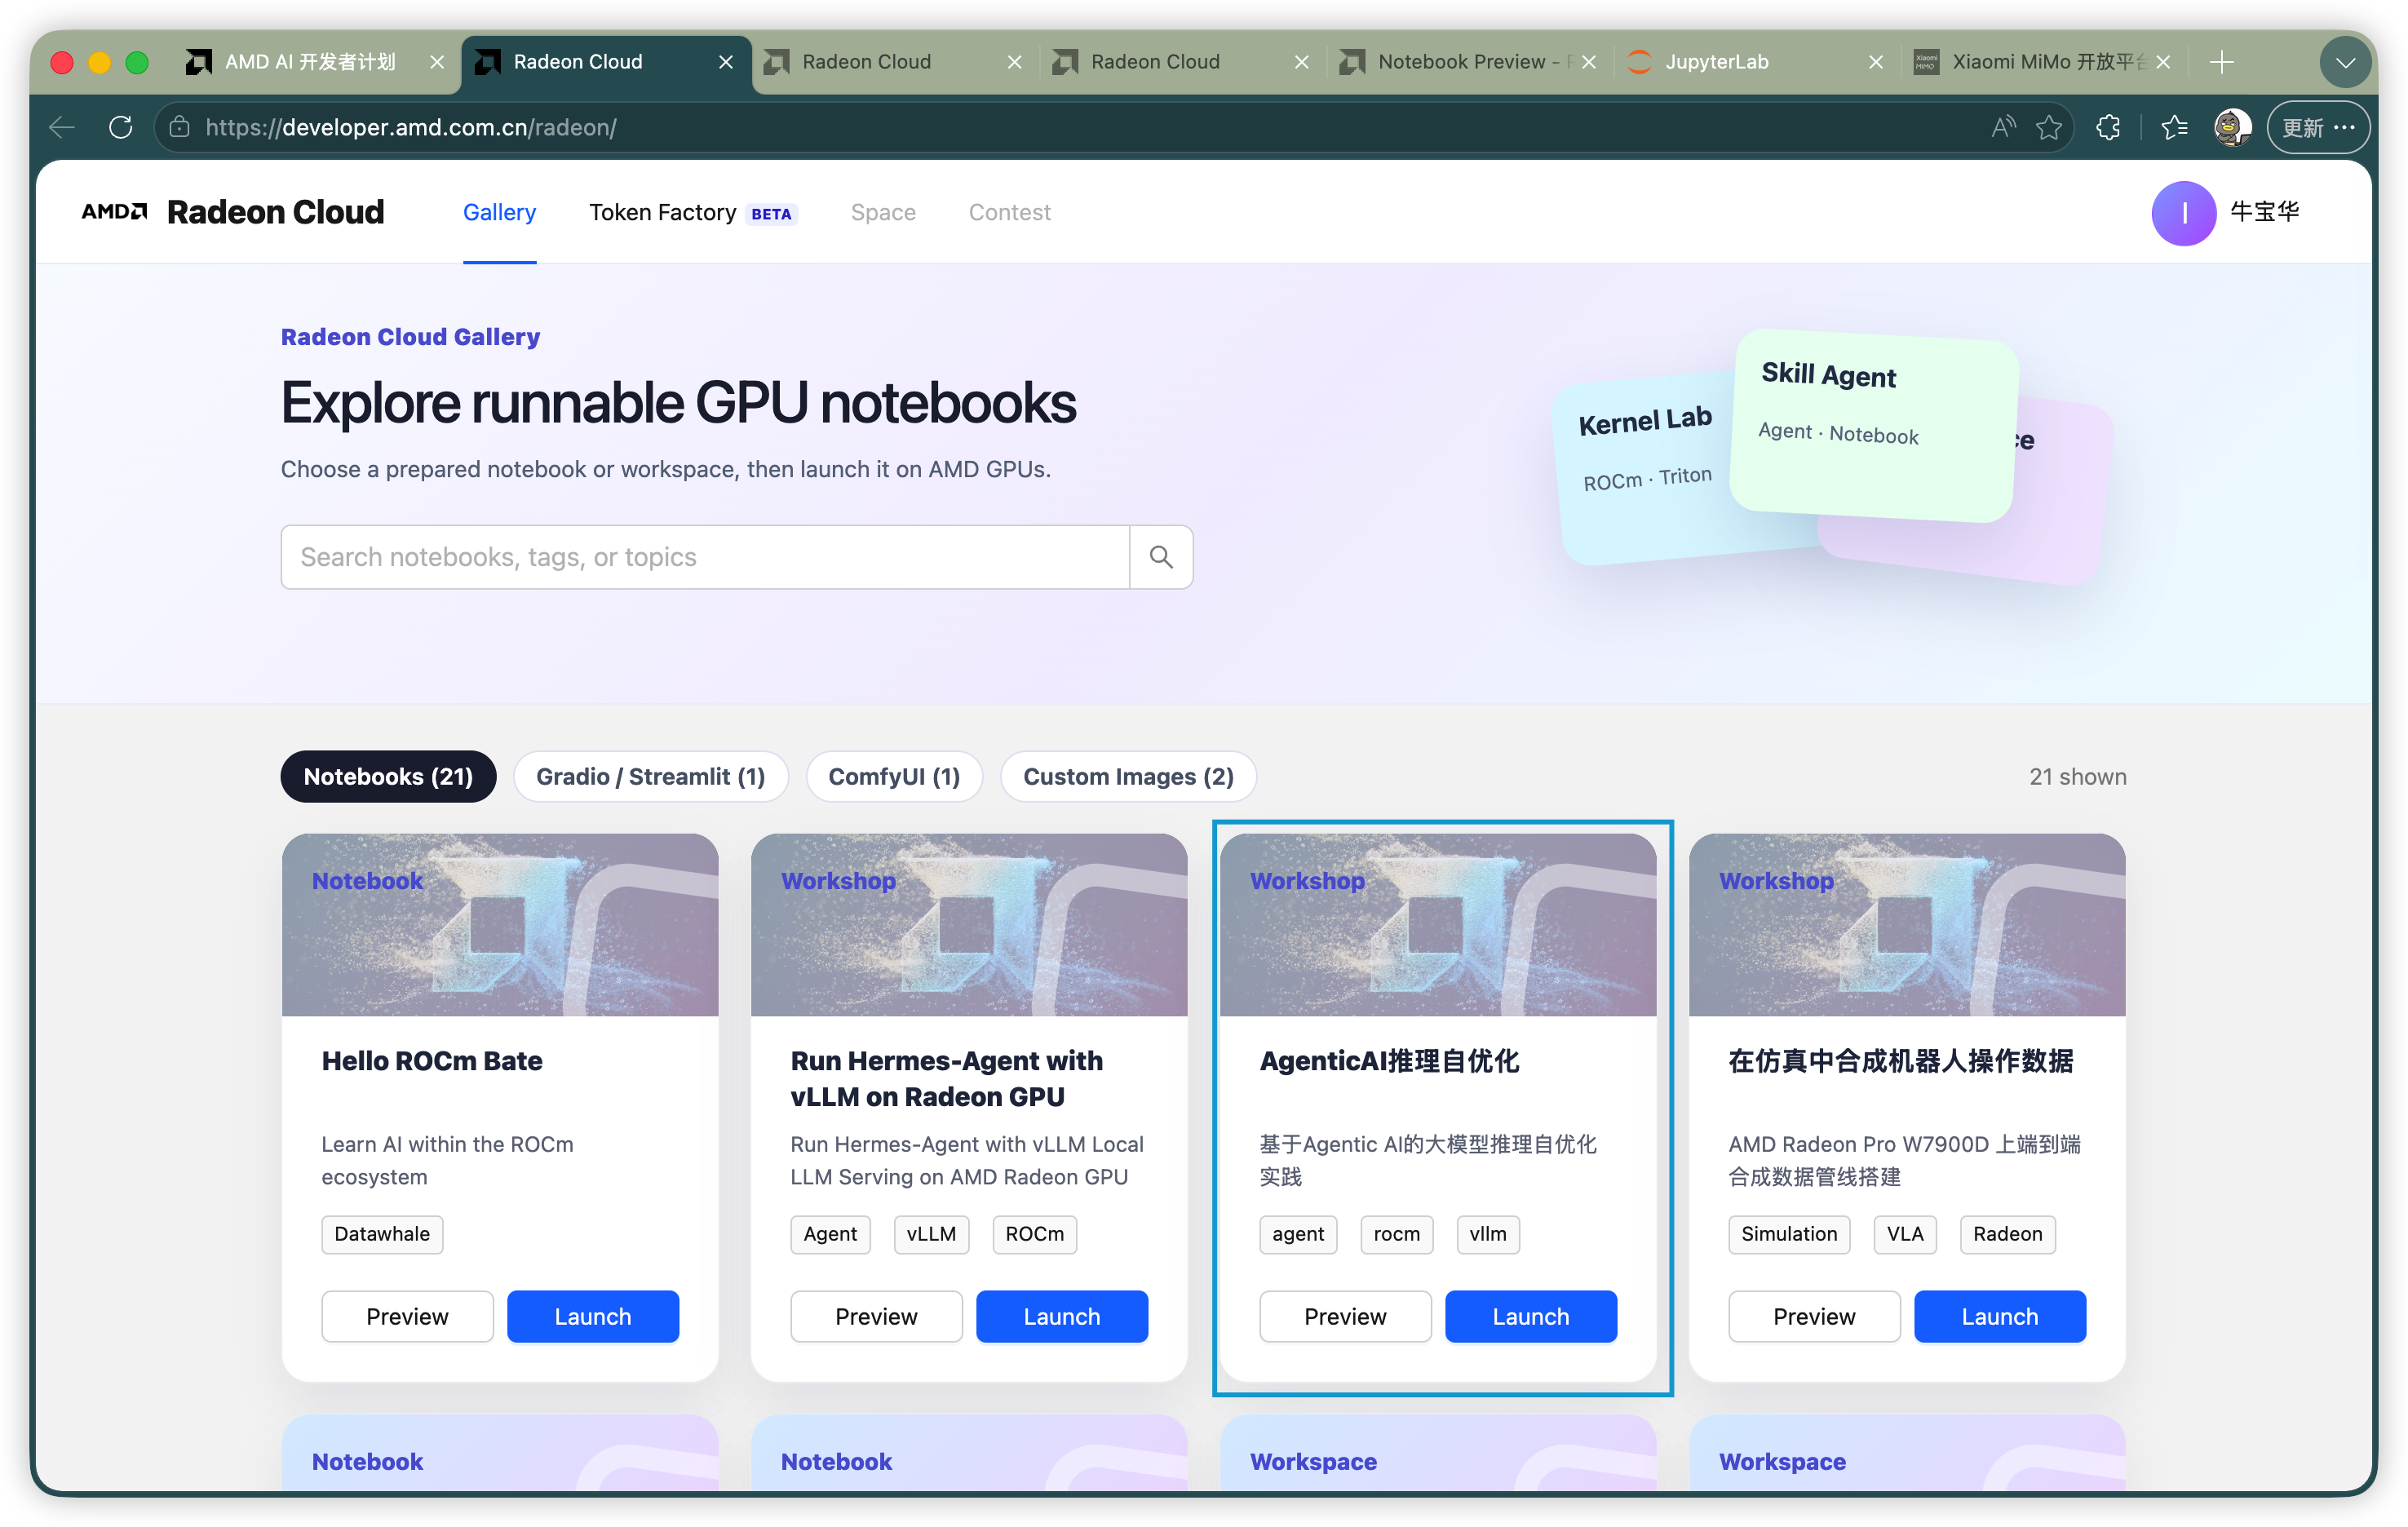
Task: Open the browser update more-options menu
Action: (x=2318, y=127)
